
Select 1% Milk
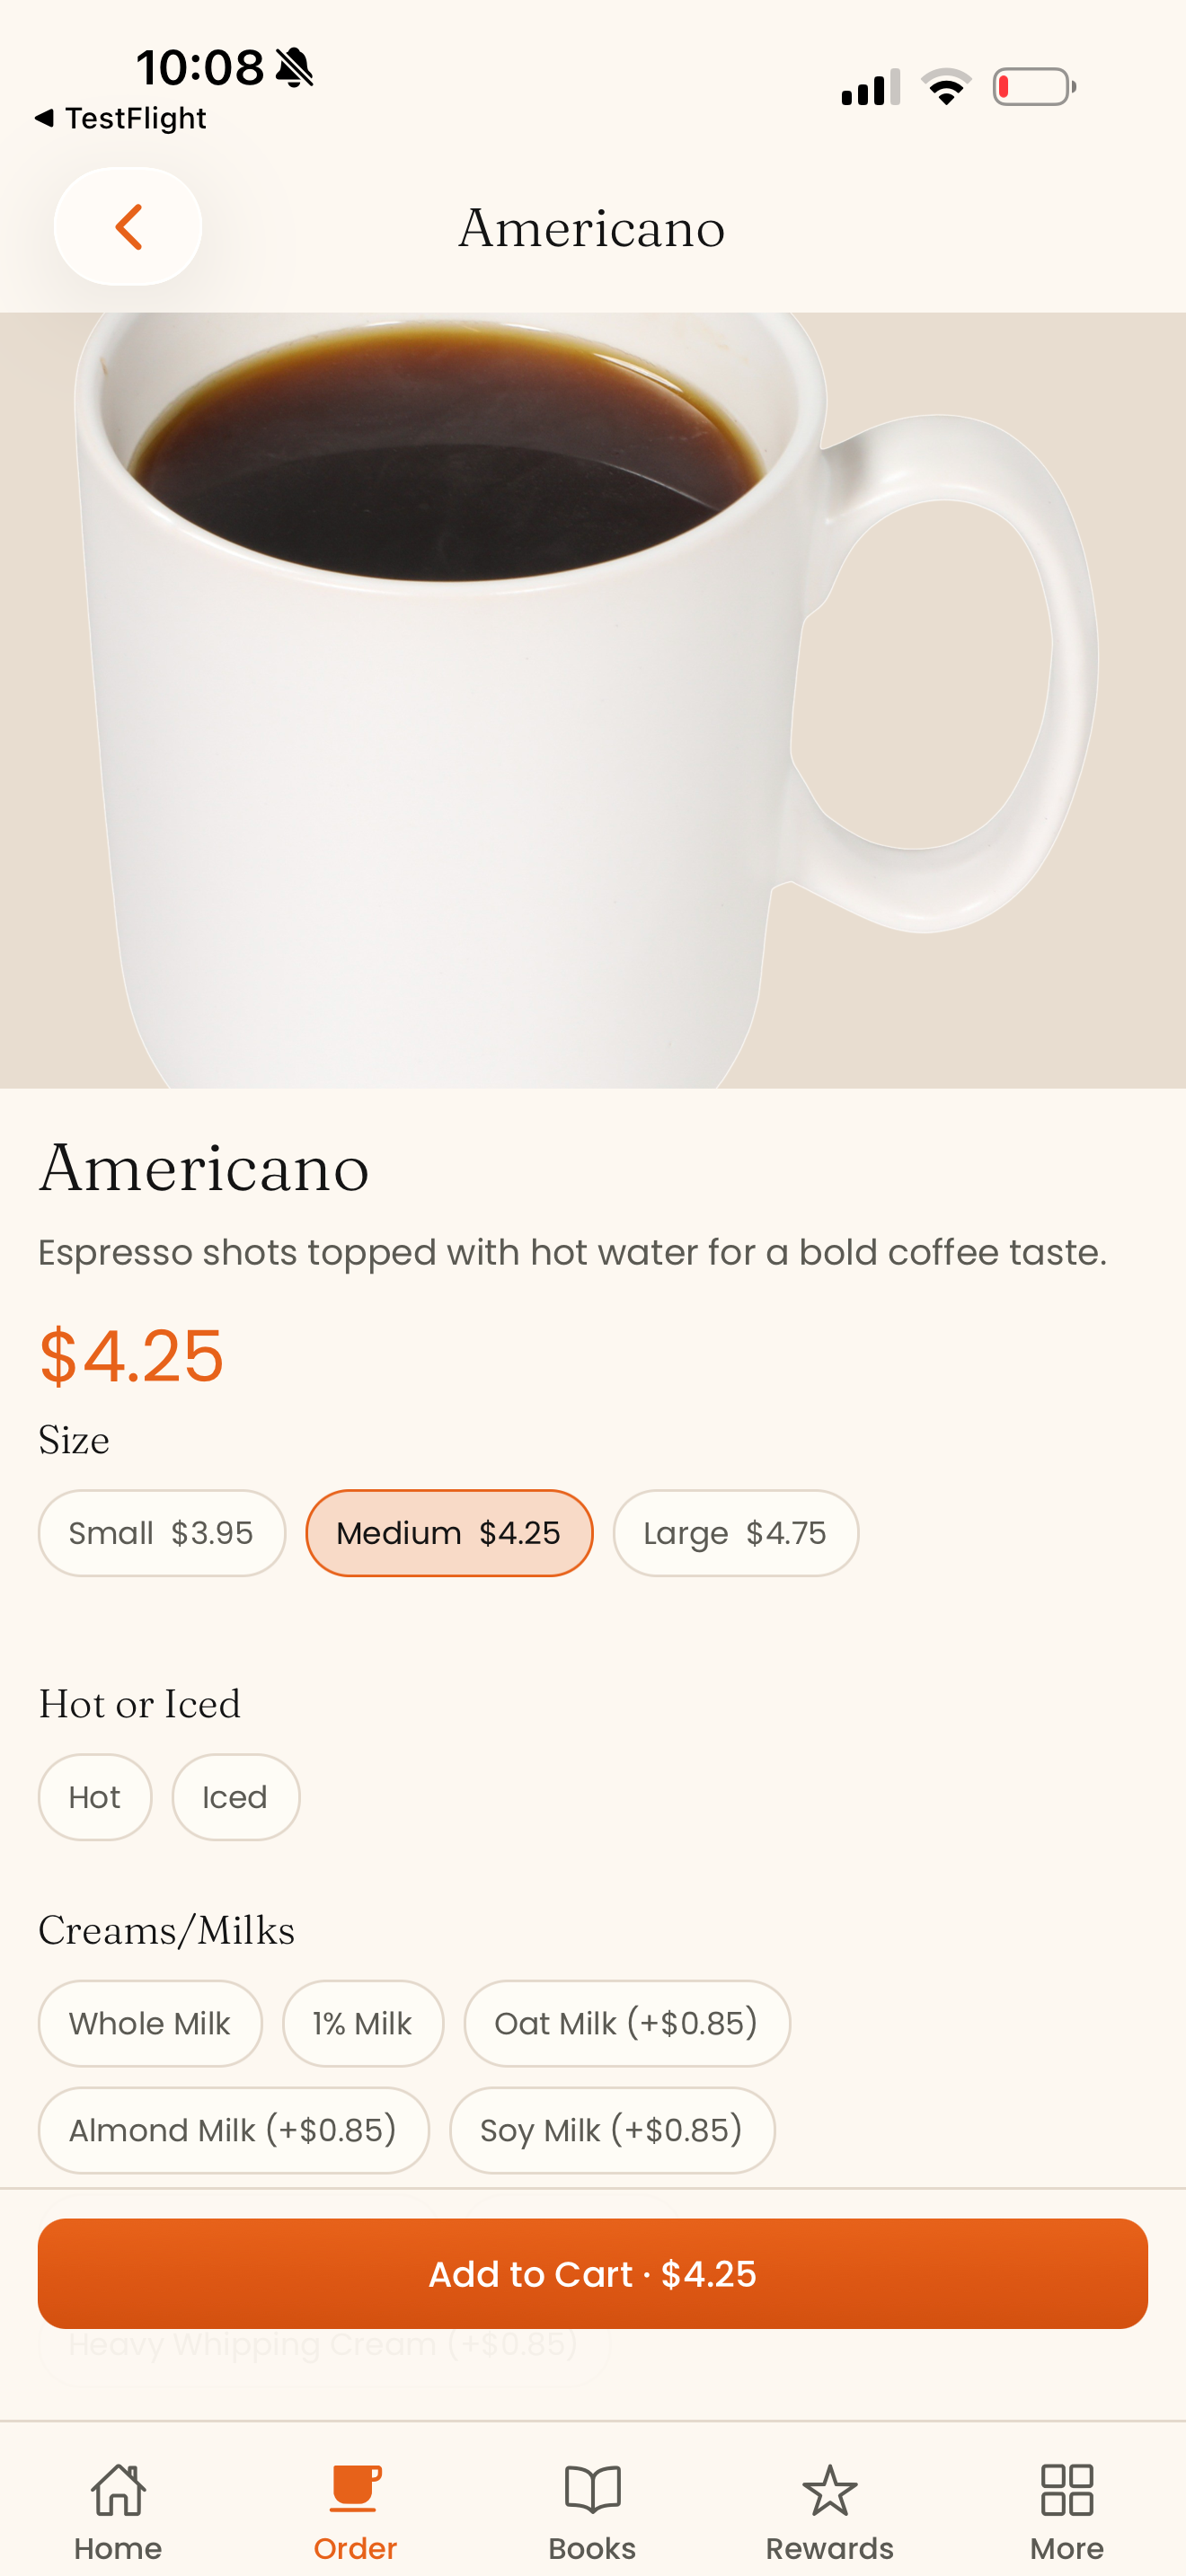pyautogui.click(x=362, y=2023)
